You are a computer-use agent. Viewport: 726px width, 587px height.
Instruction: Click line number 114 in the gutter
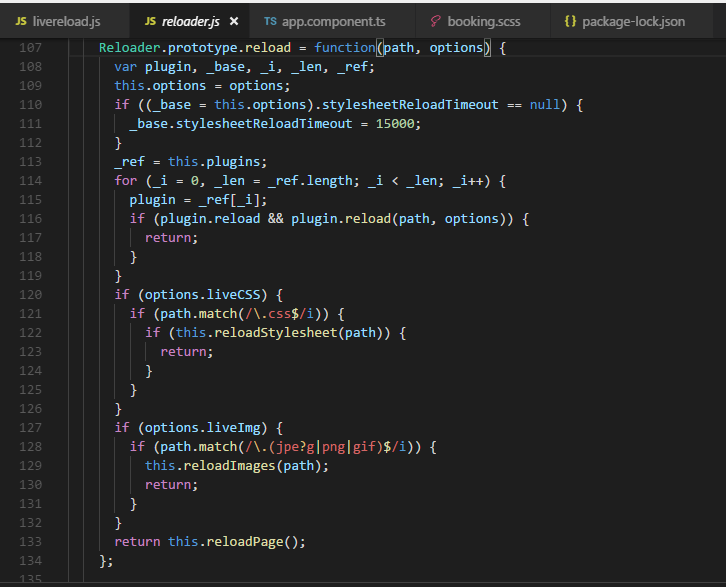[31, 181]
